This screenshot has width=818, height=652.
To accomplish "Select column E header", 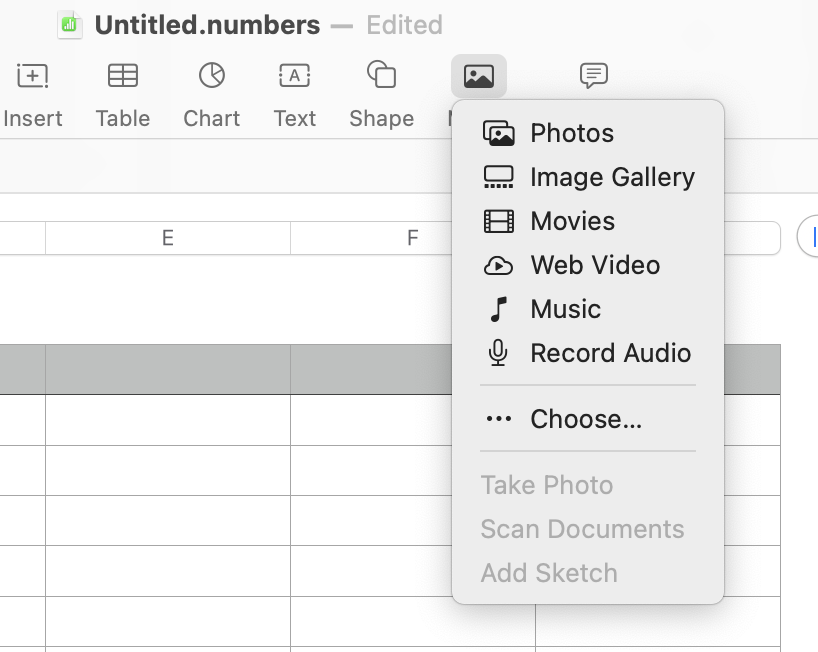I will pyautogui.click(x=167, y=238).
